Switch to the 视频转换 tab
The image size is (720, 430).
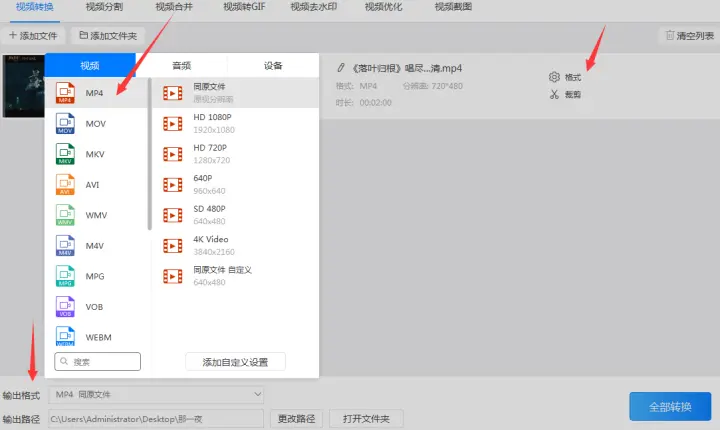coord(34,7)
